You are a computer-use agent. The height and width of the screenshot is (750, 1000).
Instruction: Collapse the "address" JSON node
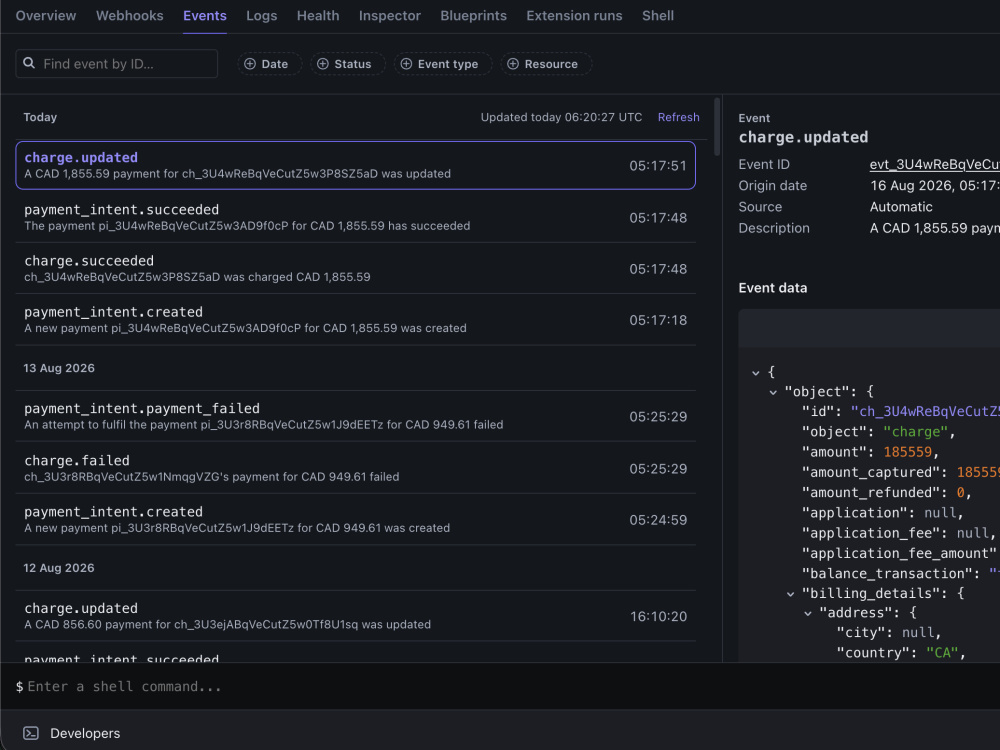808,614
